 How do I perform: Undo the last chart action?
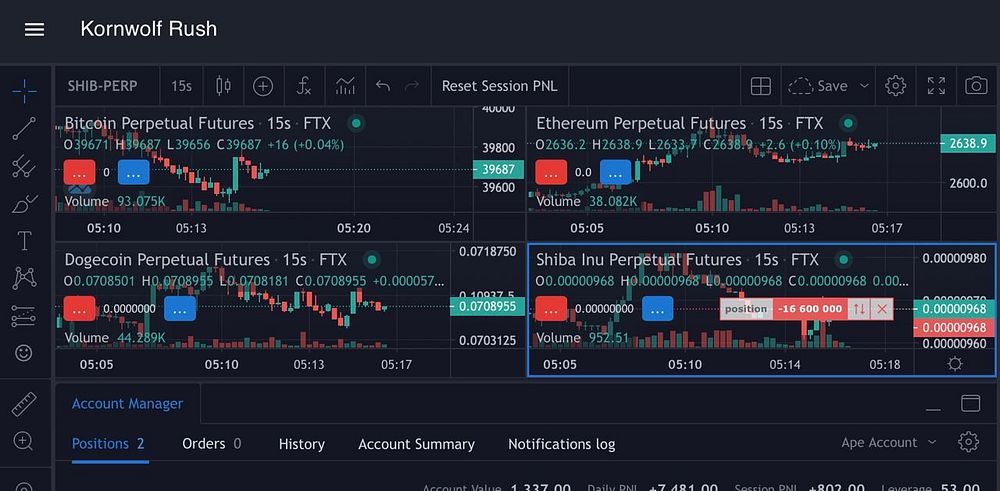pyautogui.click(x=383, y=85)
